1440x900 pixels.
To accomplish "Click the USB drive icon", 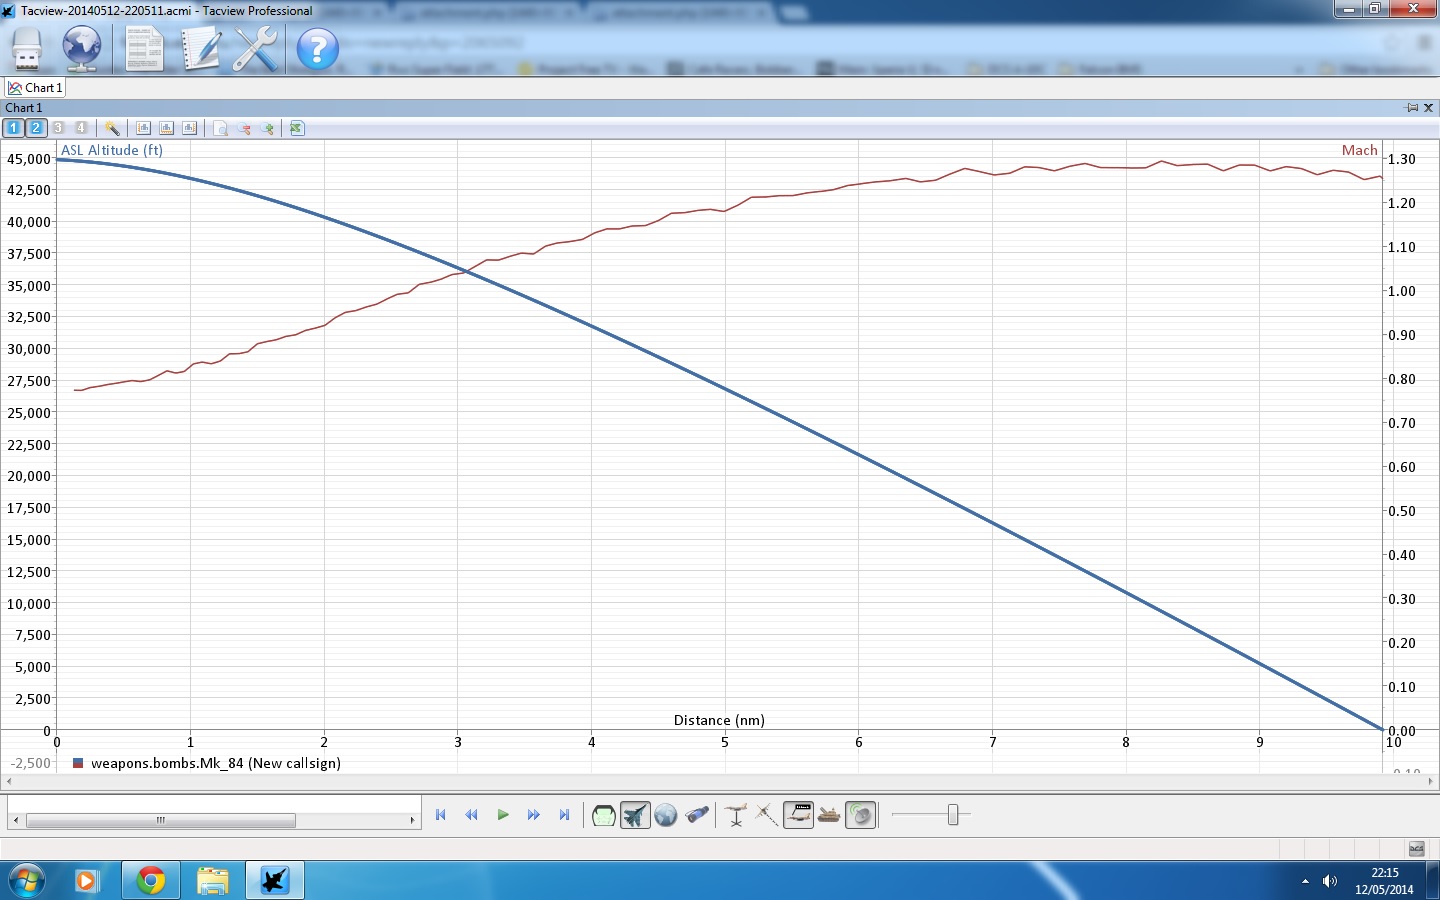I will [27, 48].
